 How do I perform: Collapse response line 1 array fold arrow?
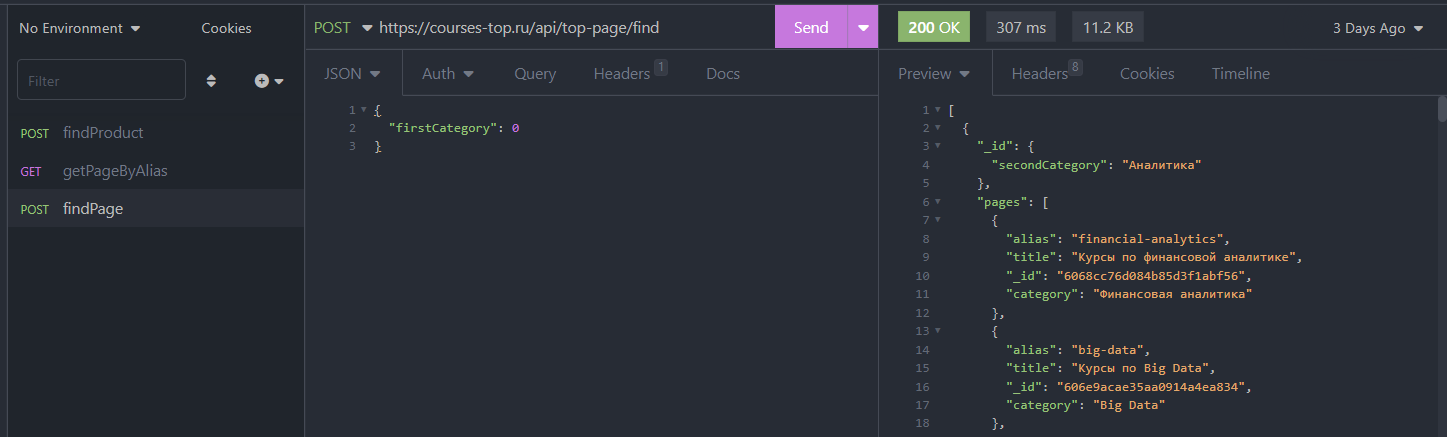937,110
